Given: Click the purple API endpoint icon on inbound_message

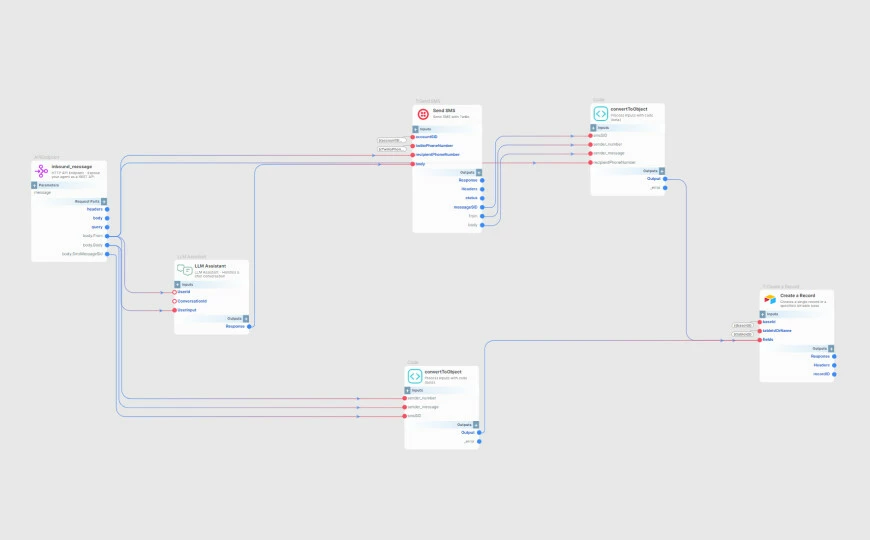Looking at the screenshot, I should (42, 171).
